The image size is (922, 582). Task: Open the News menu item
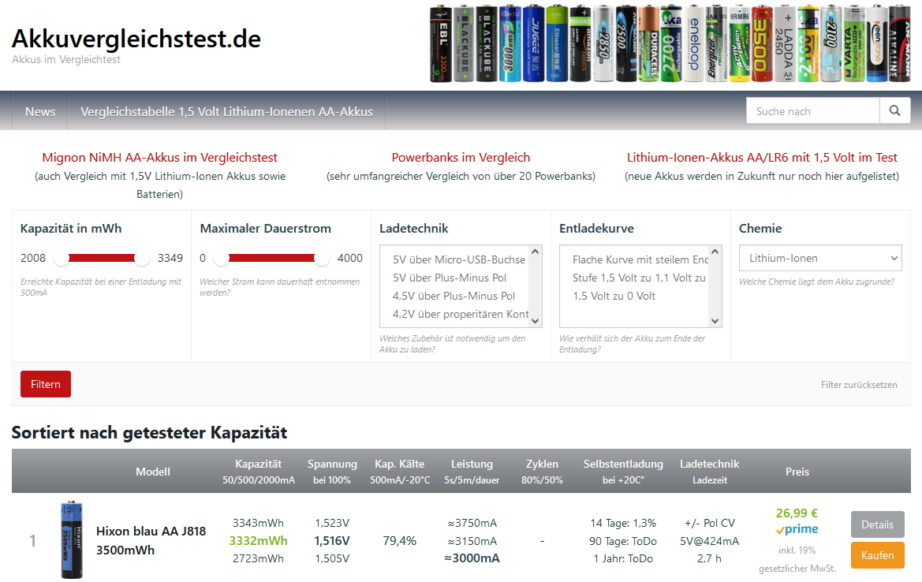pyautogui.click(x=40, y=111)
